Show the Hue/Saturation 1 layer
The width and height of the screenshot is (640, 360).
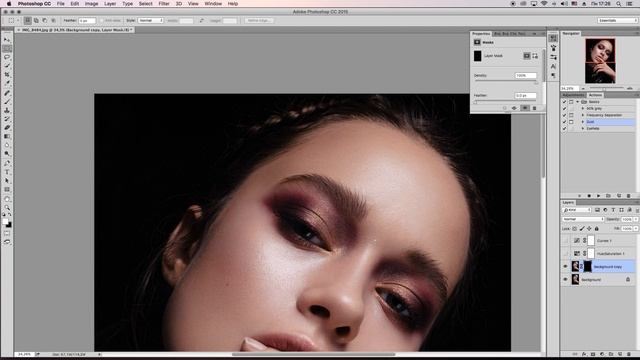(565, 253)
